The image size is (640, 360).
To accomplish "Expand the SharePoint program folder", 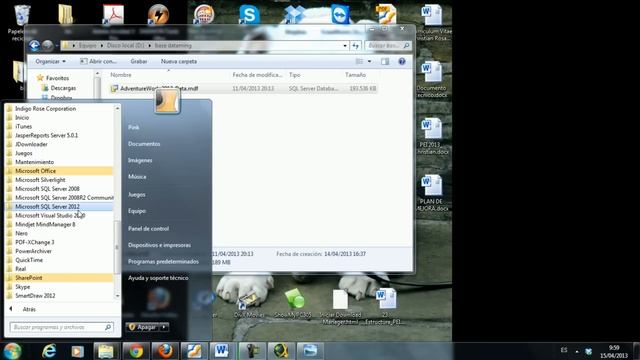I will (59, 278).
